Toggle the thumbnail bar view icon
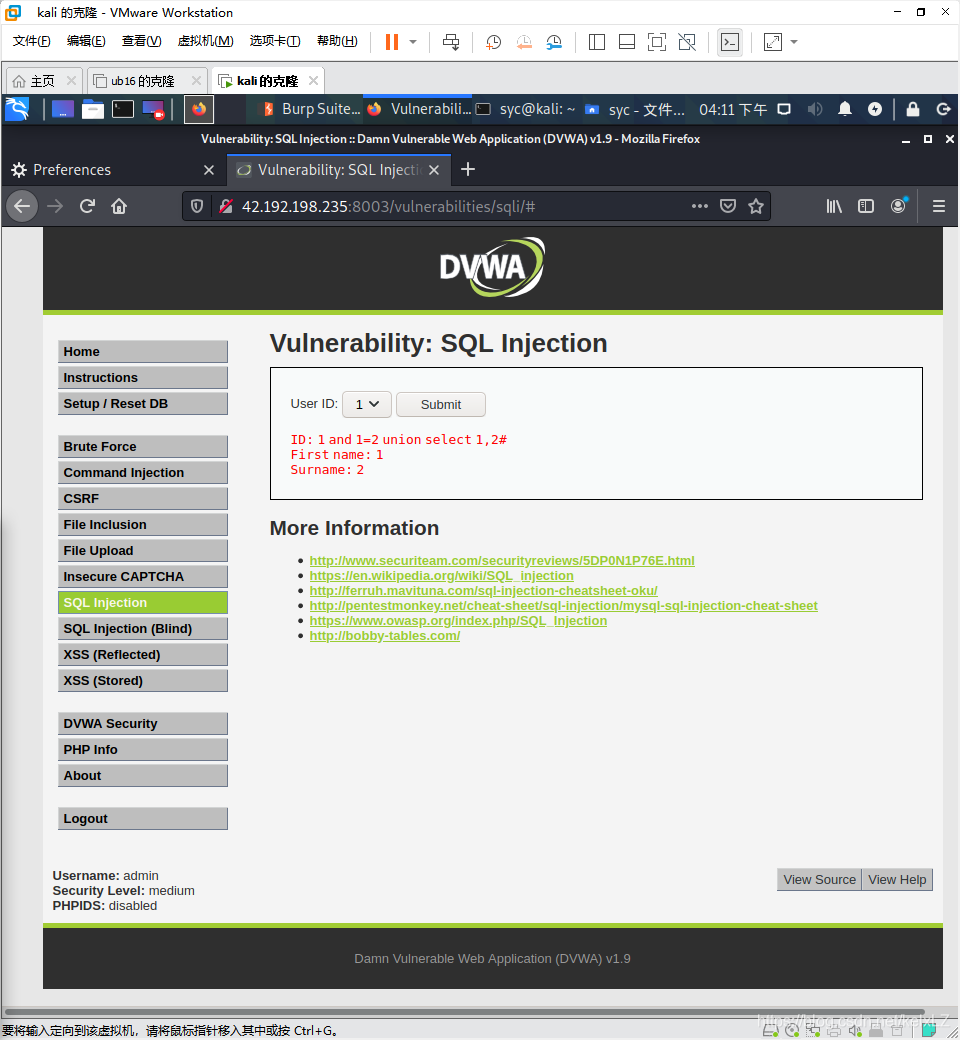Screen dimensions: 960x1040 (x=626, y=42)
